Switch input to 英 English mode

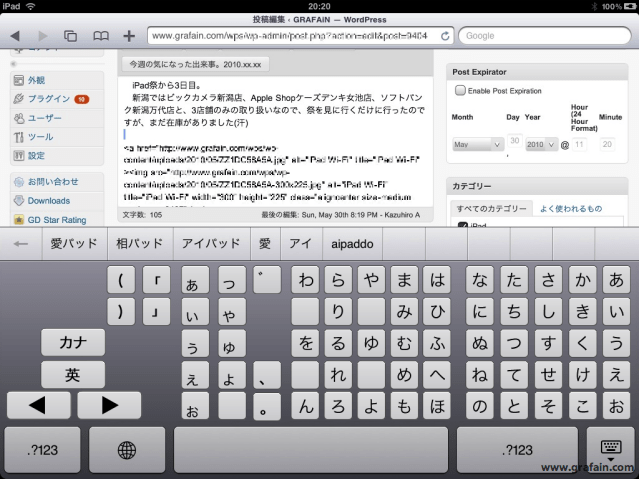pos(73,374)
